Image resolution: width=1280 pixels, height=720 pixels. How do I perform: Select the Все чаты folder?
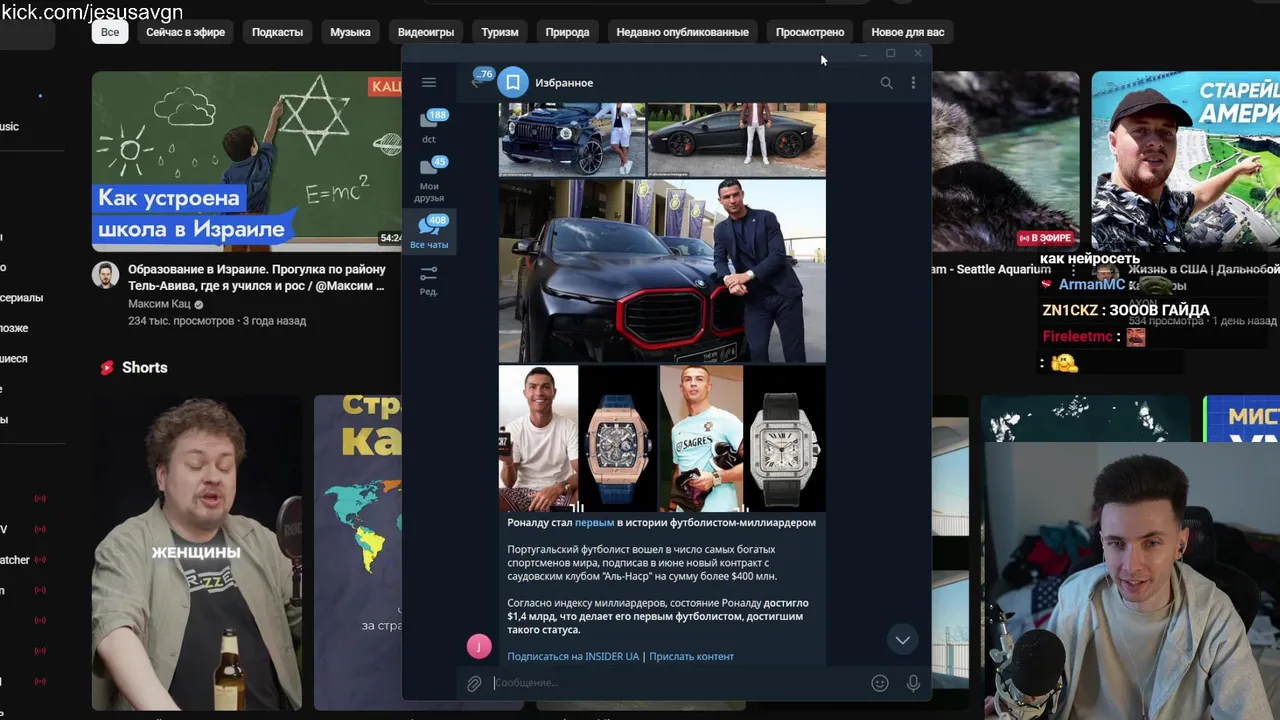[429, 232]
